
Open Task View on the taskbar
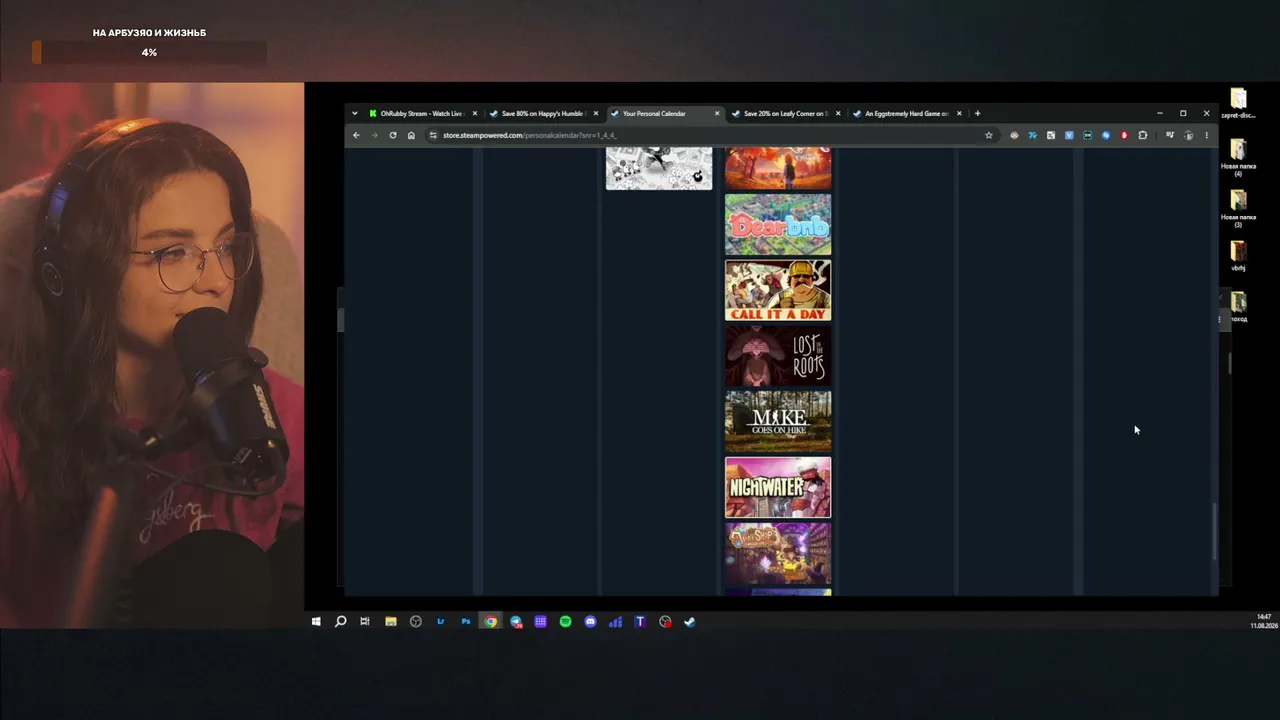pyautogui.click(x=365, y=622)
